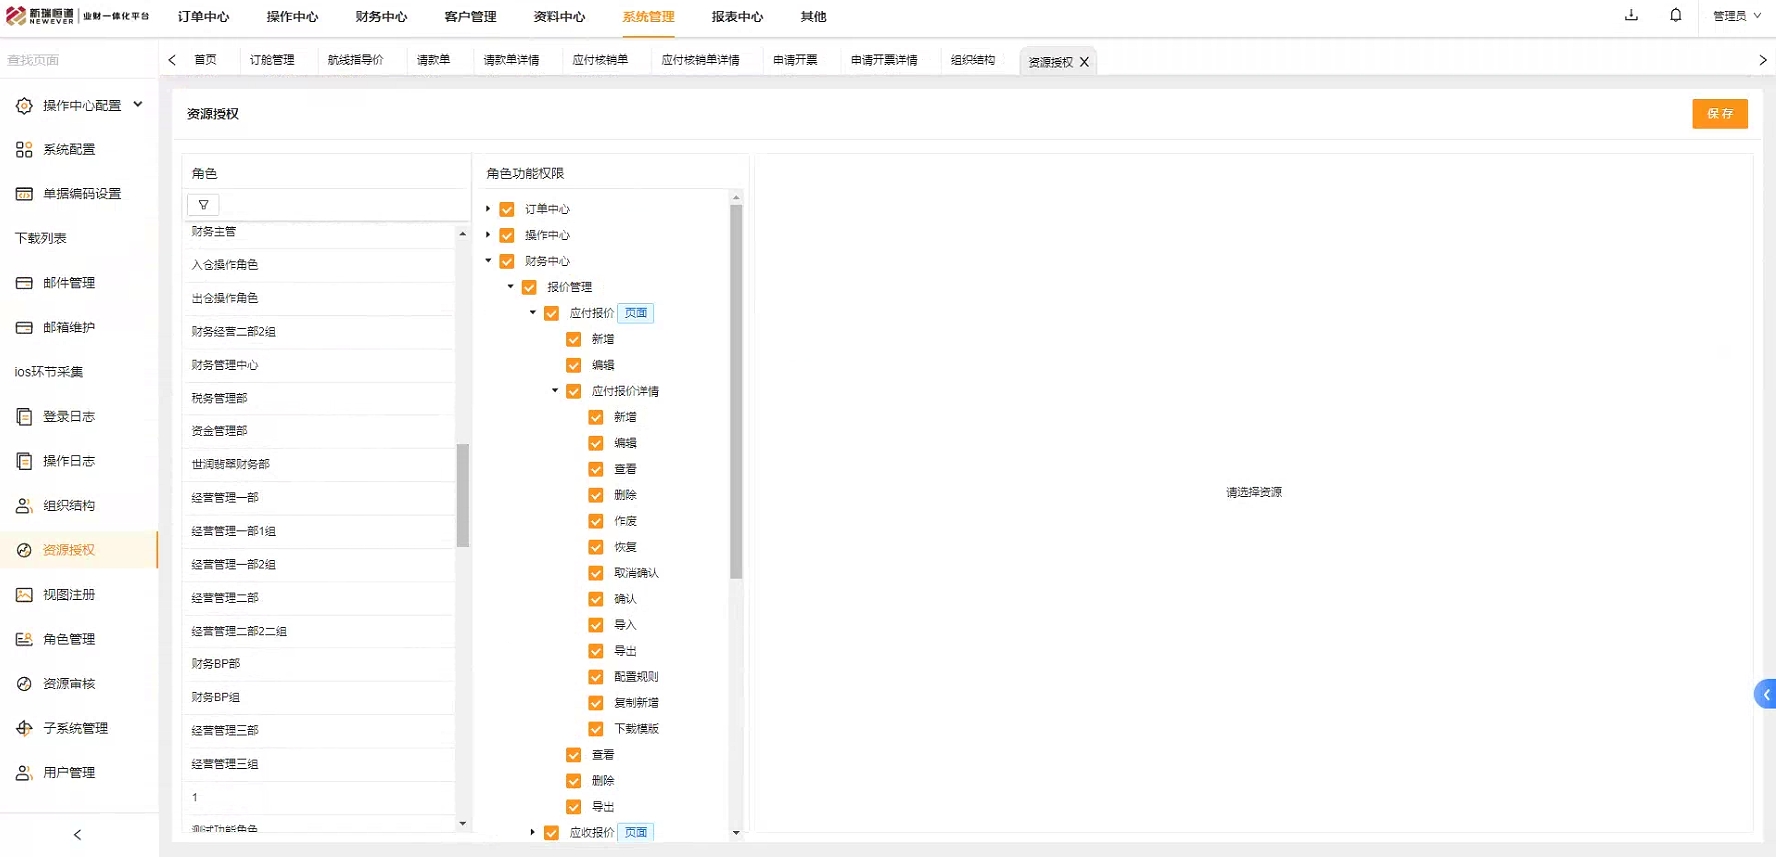This screenshot has height=857, width=1776.
Task: Click the 查找页面 search field
Action: pyautogui.click(x=79, y=60)
